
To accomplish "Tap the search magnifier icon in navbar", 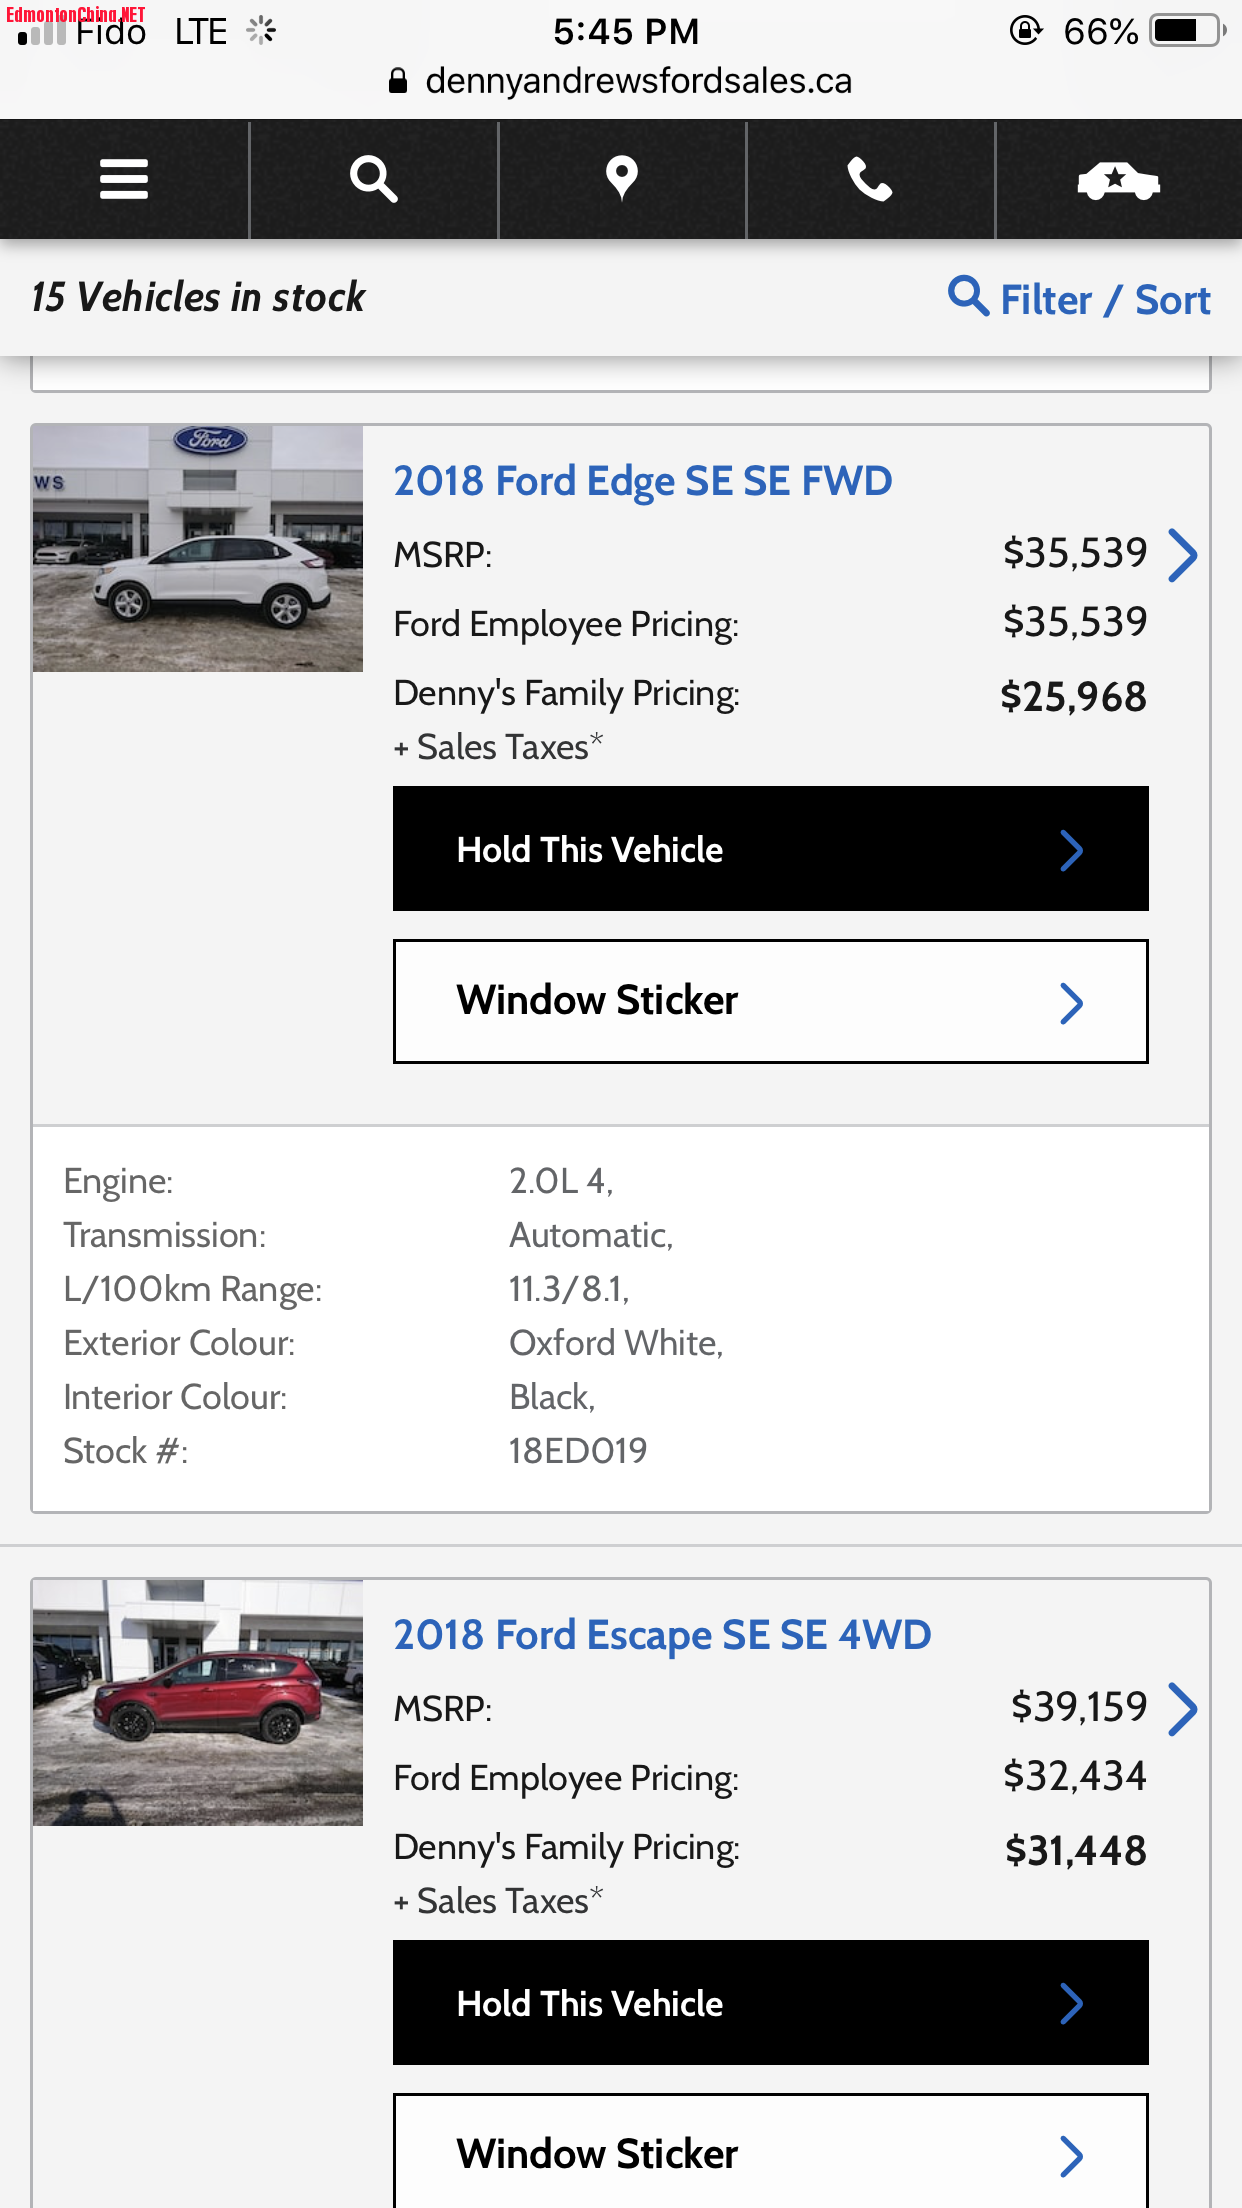I will click(373, 180).
